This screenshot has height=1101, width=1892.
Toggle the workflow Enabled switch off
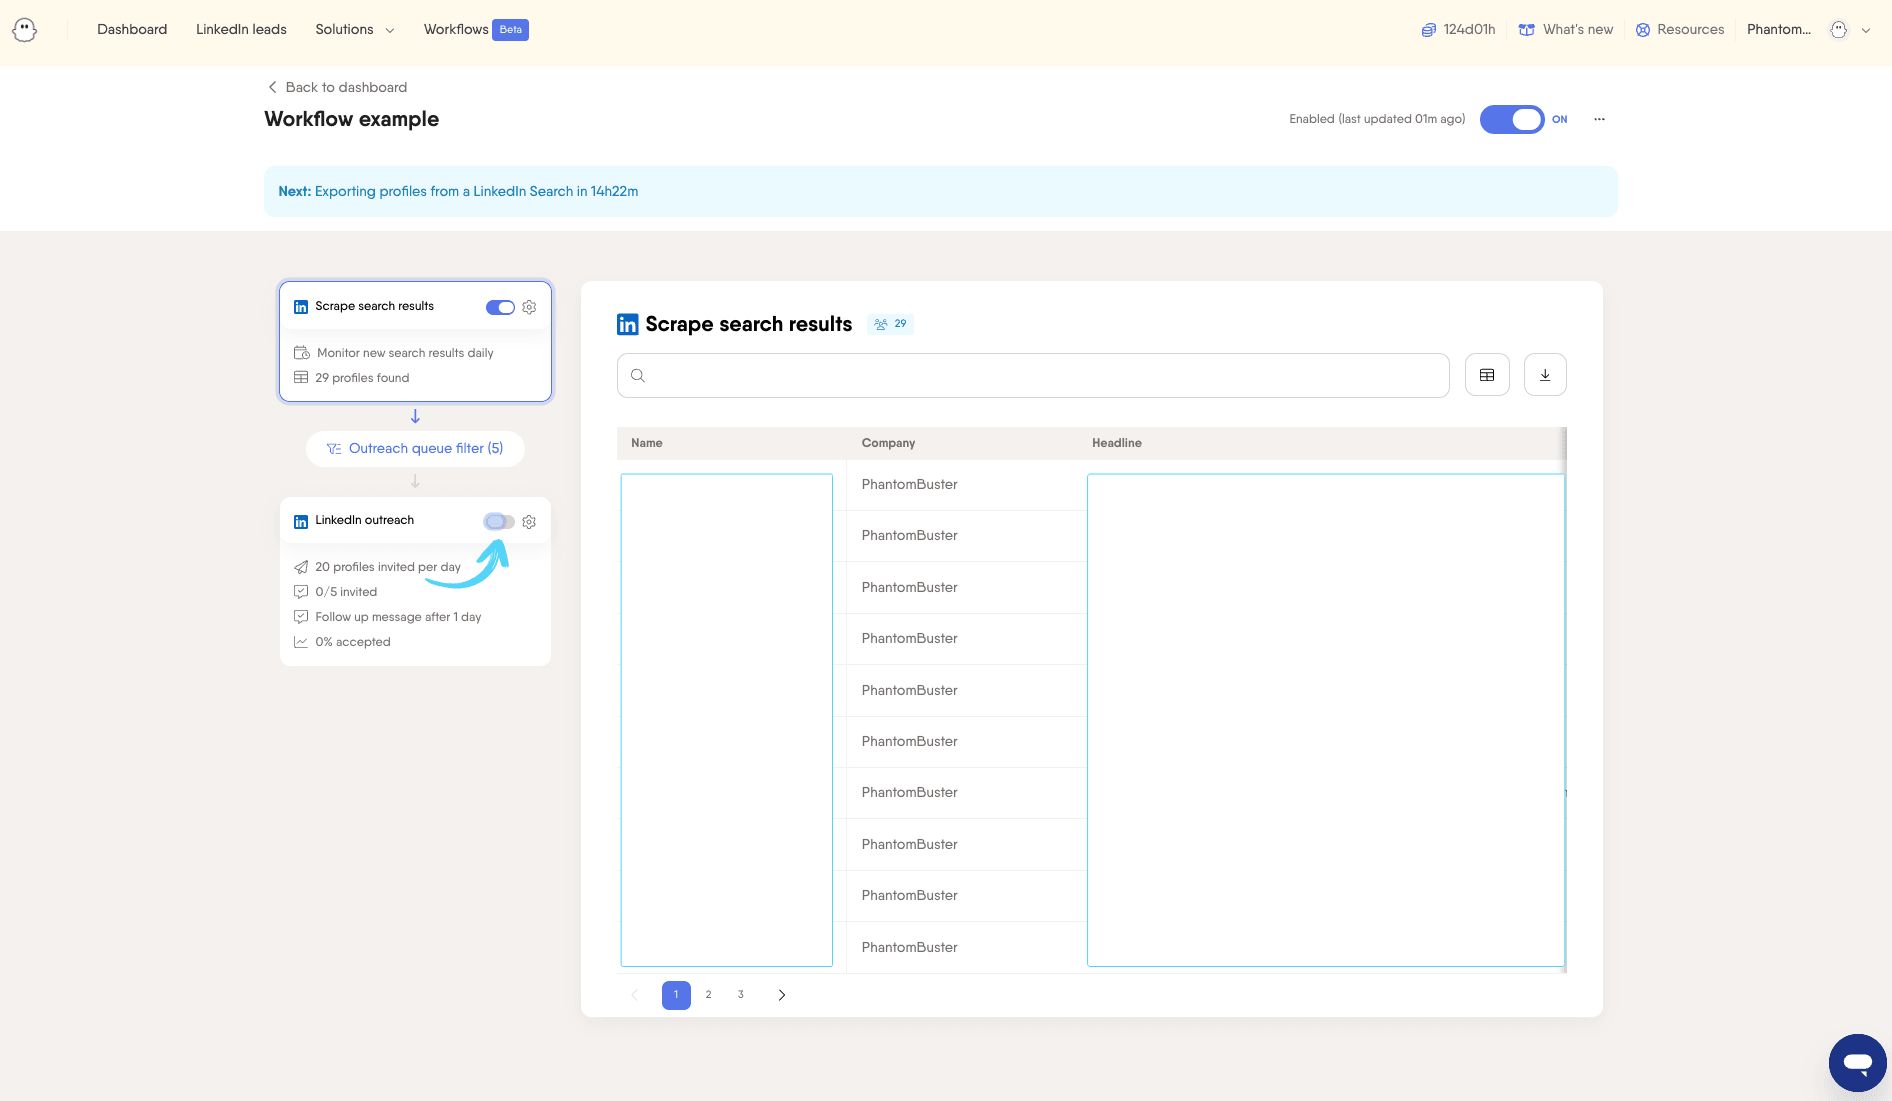click(1512, 119)
